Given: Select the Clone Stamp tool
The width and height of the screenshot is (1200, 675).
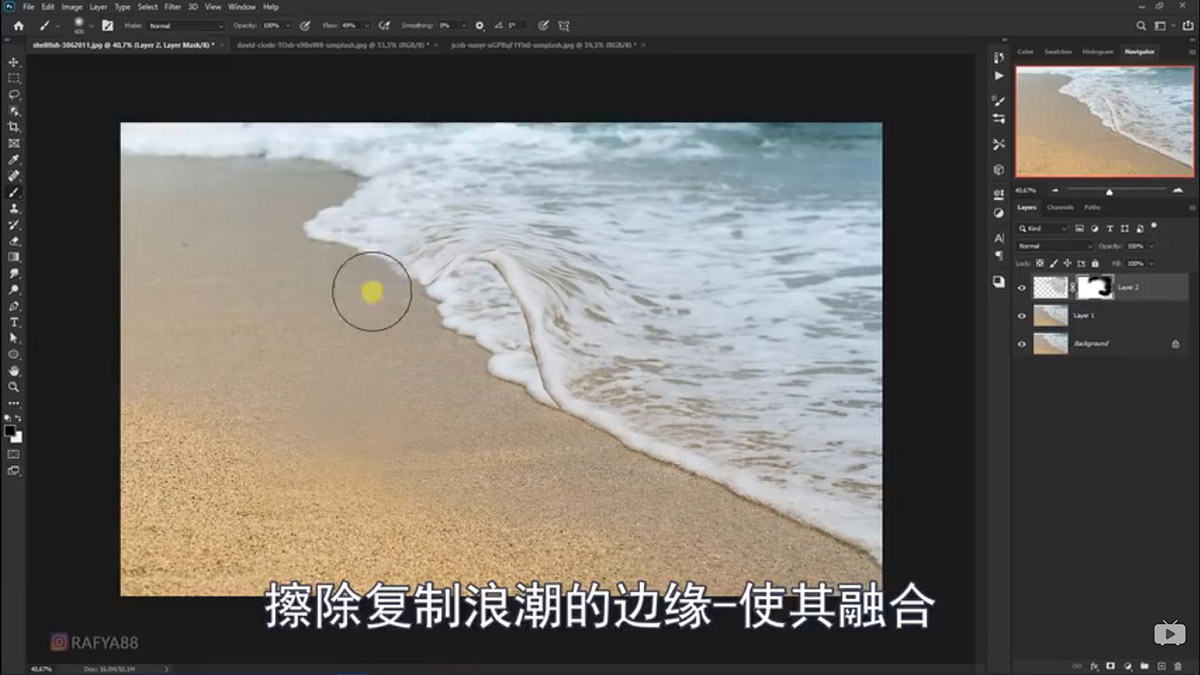Looking at the screenshot, I should 13,210.
